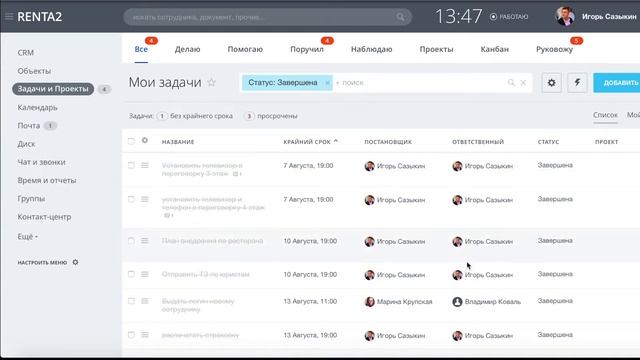Open CRM in the sidebar
Screen dimensions: 640x360
[x=25, y=53]
